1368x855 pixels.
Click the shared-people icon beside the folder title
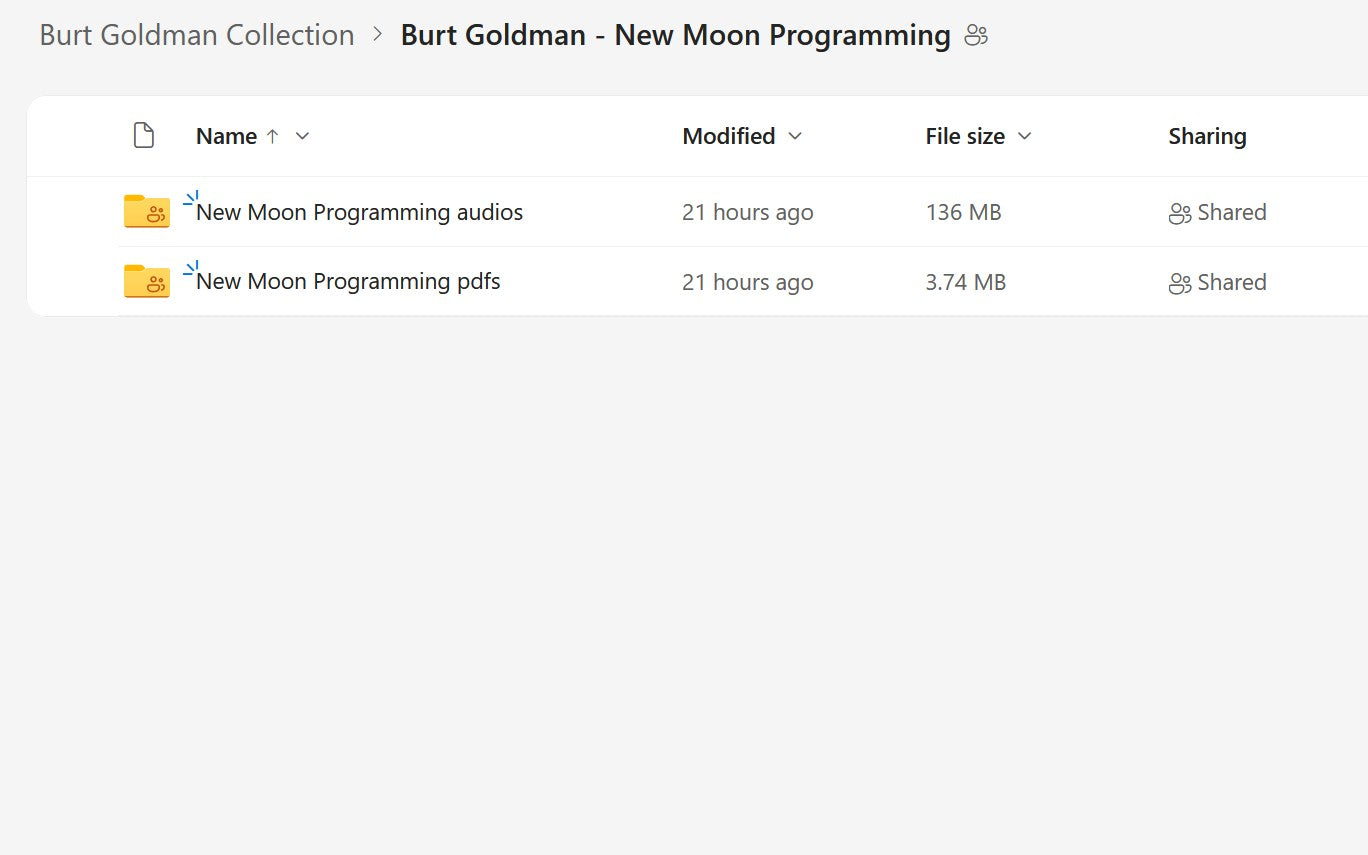pyautogui.click(x=976, y=36)
